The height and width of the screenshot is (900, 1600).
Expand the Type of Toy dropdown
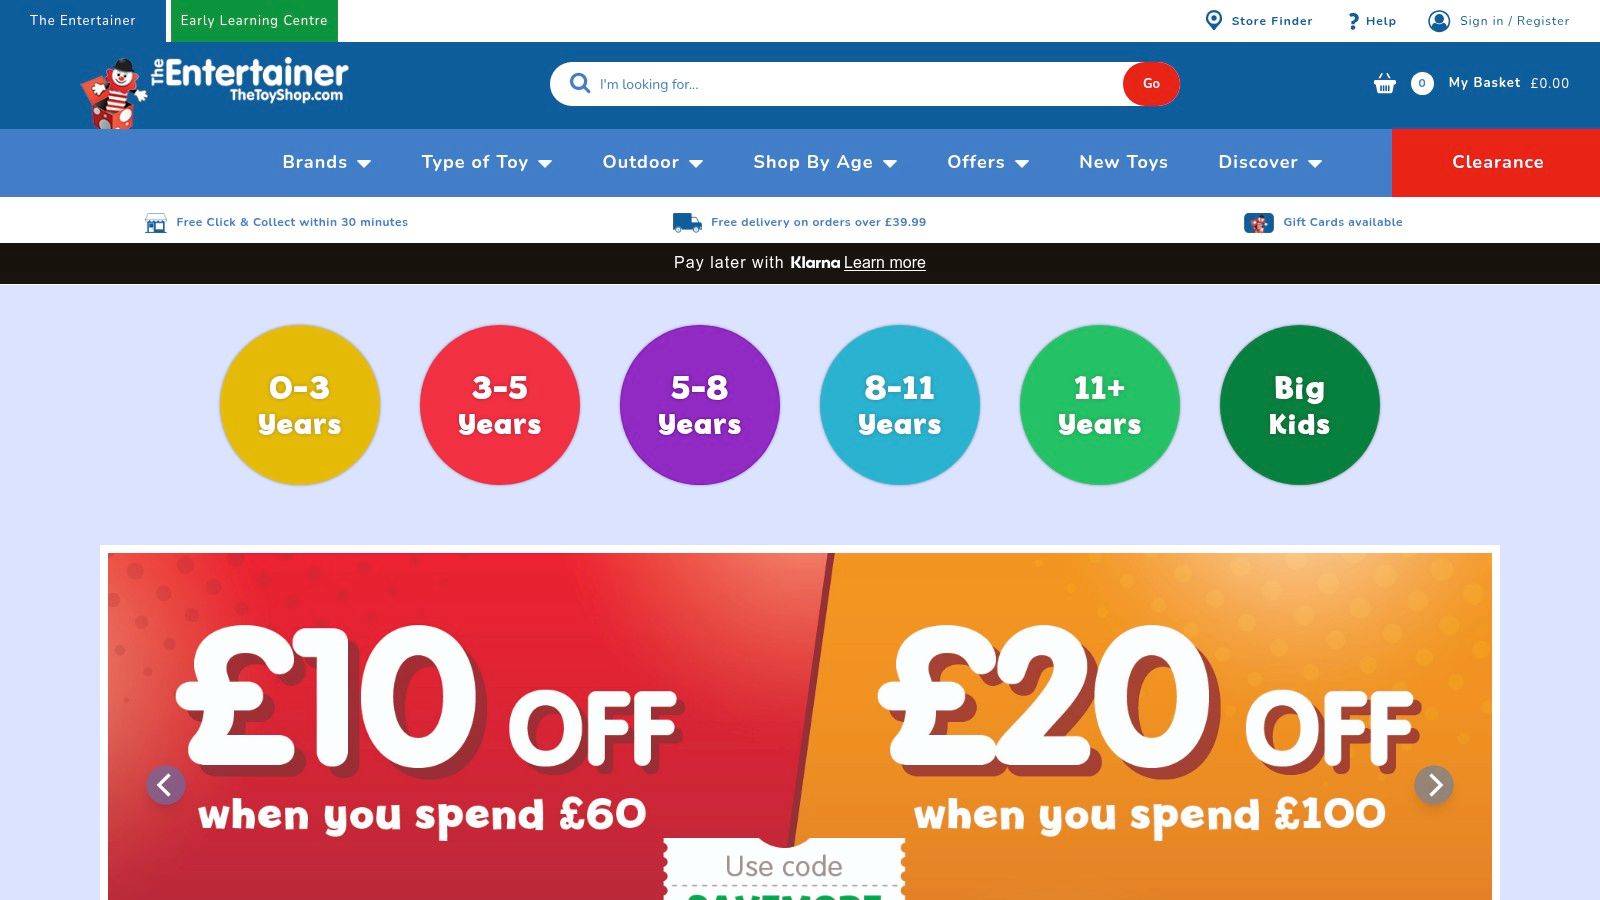(486, 162)
